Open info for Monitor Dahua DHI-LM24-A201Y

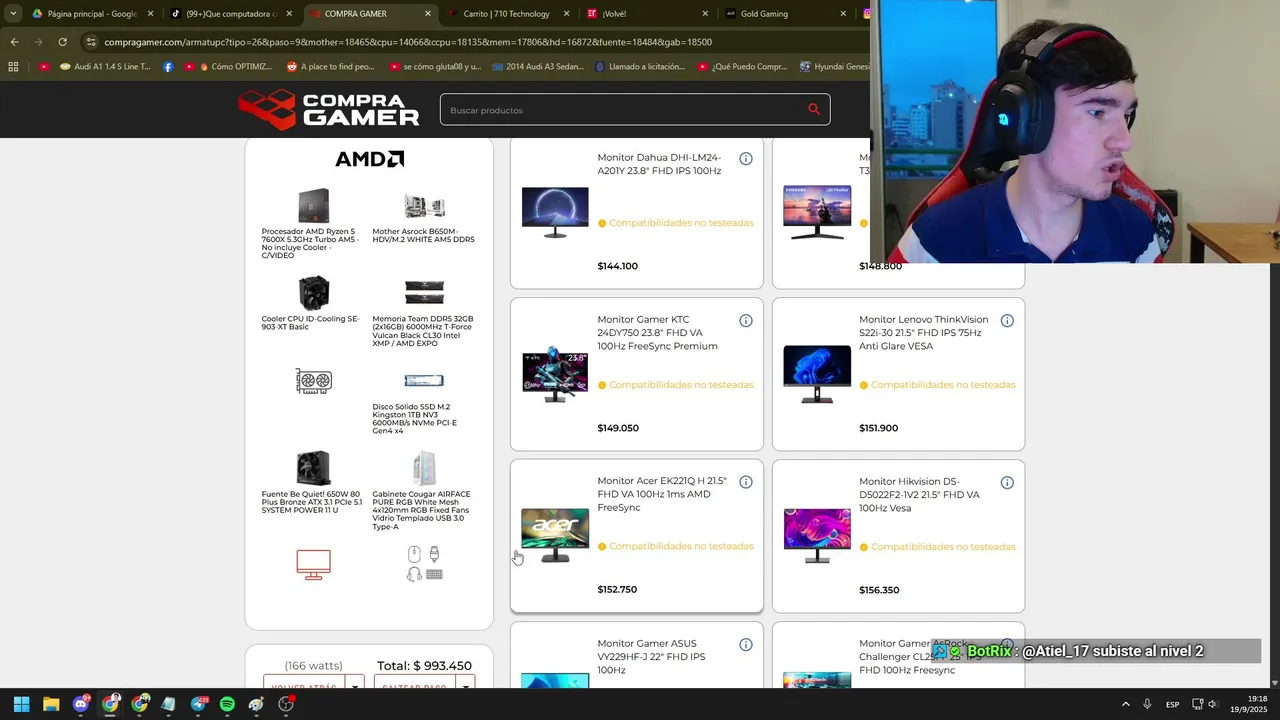click(746, 159)
